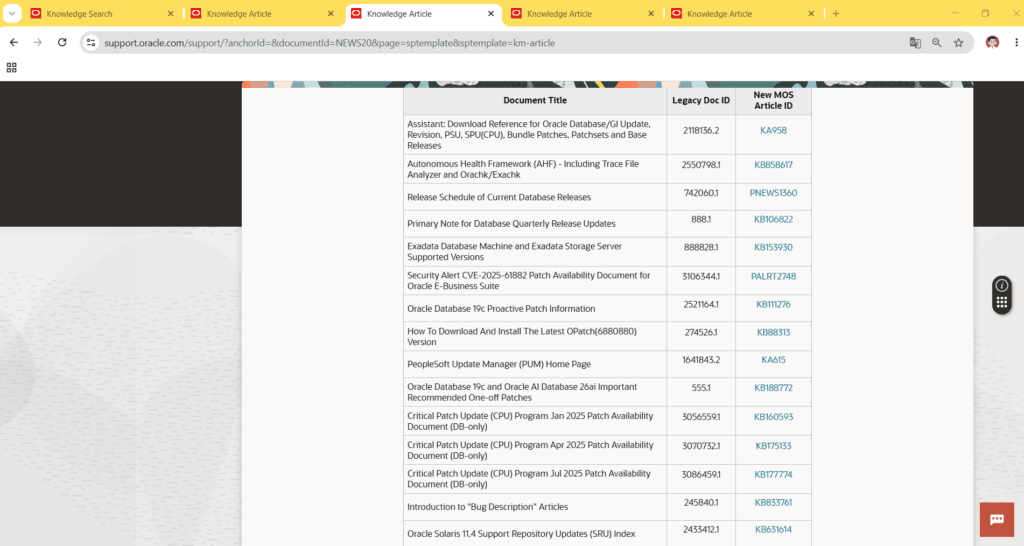This screenshot has width=1024, height=546.
Task: Switch to the fourth Knowledge Article tab
Action: (583, 13)
